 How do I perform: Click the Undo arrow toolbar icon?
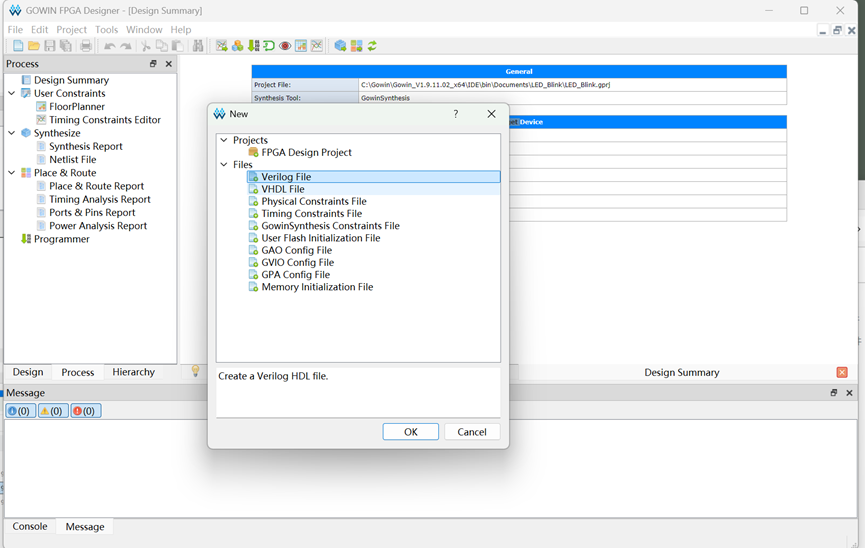click(x=110, y=46)
